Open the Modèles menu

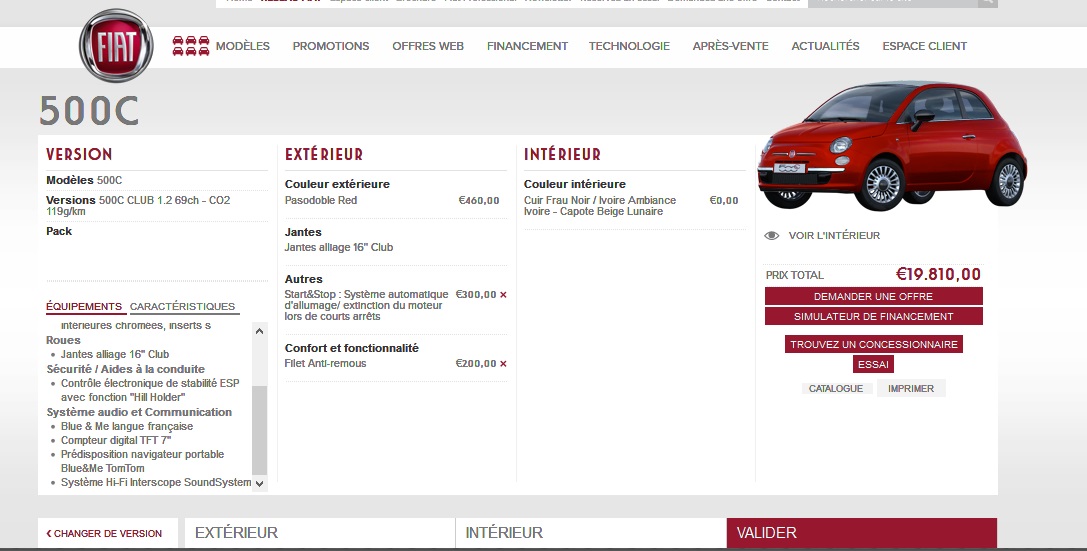click(243, 46)
